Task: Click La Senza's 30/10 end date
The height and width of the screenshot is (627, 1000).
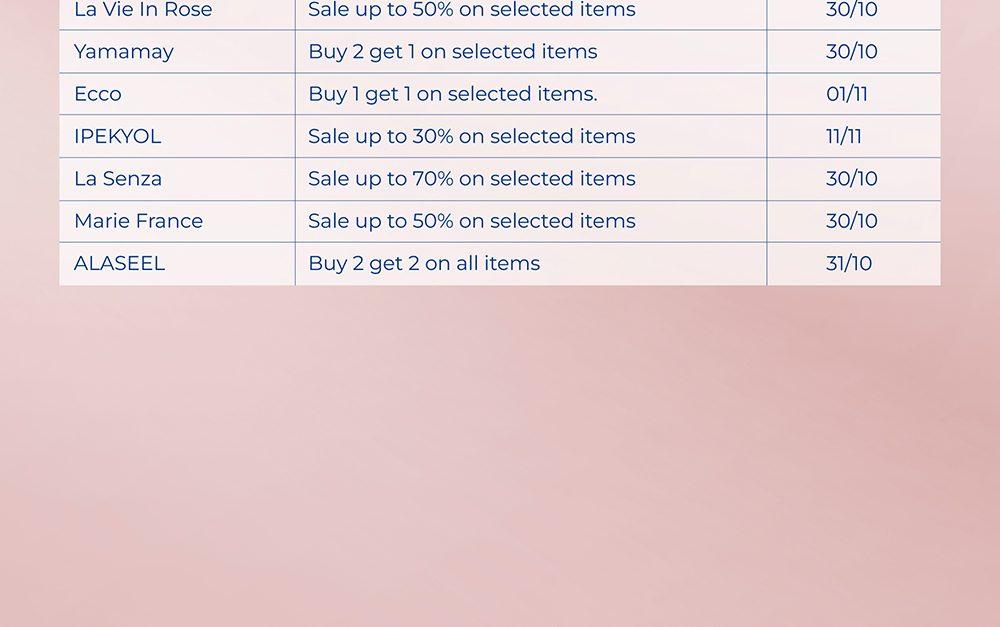Action: (852, 179)
